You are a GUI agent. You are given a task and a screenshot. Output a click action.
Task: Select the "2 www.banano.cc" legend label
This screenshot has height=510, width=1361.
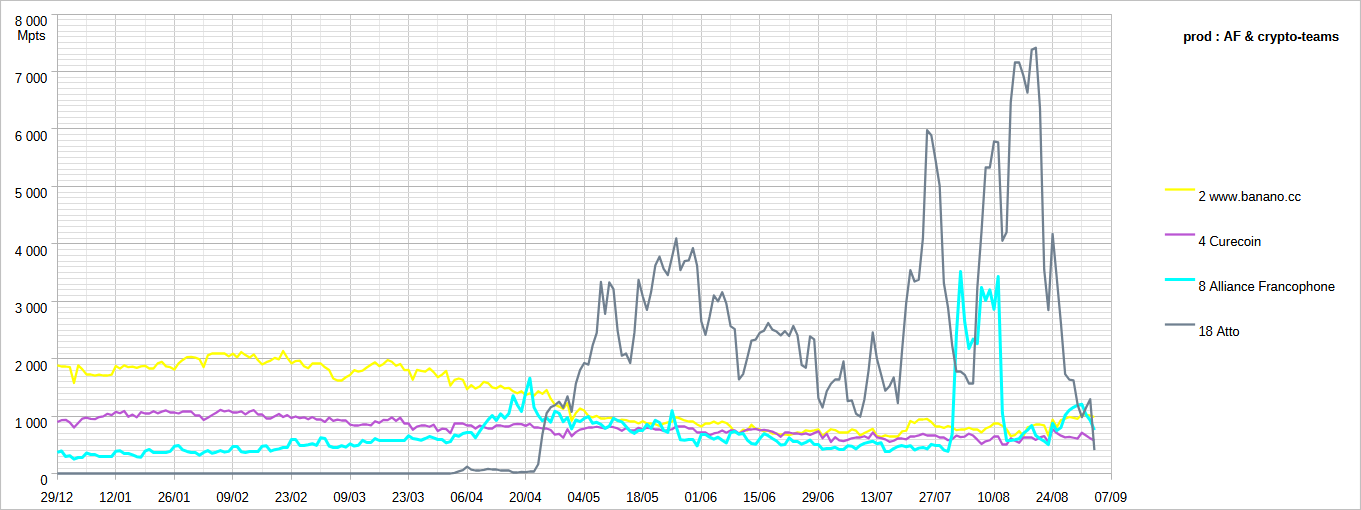tap(1249, 197)
